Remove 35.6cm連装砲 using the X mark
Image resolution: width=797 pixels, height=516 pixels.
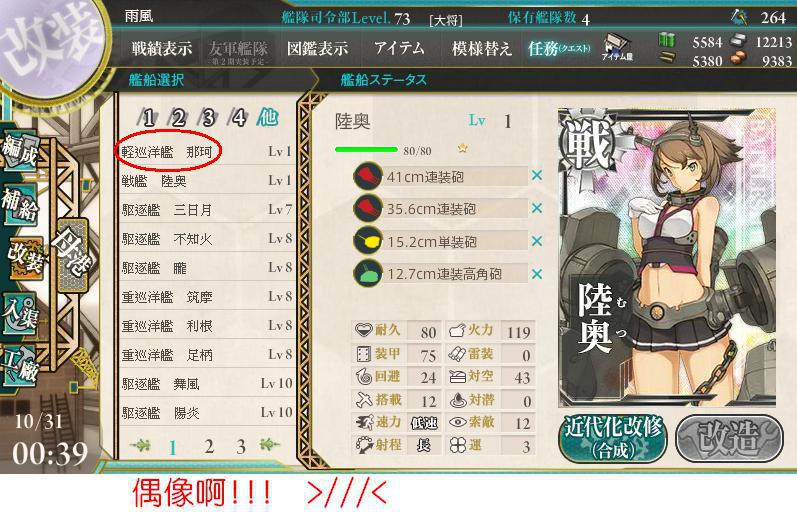[536, 208]
